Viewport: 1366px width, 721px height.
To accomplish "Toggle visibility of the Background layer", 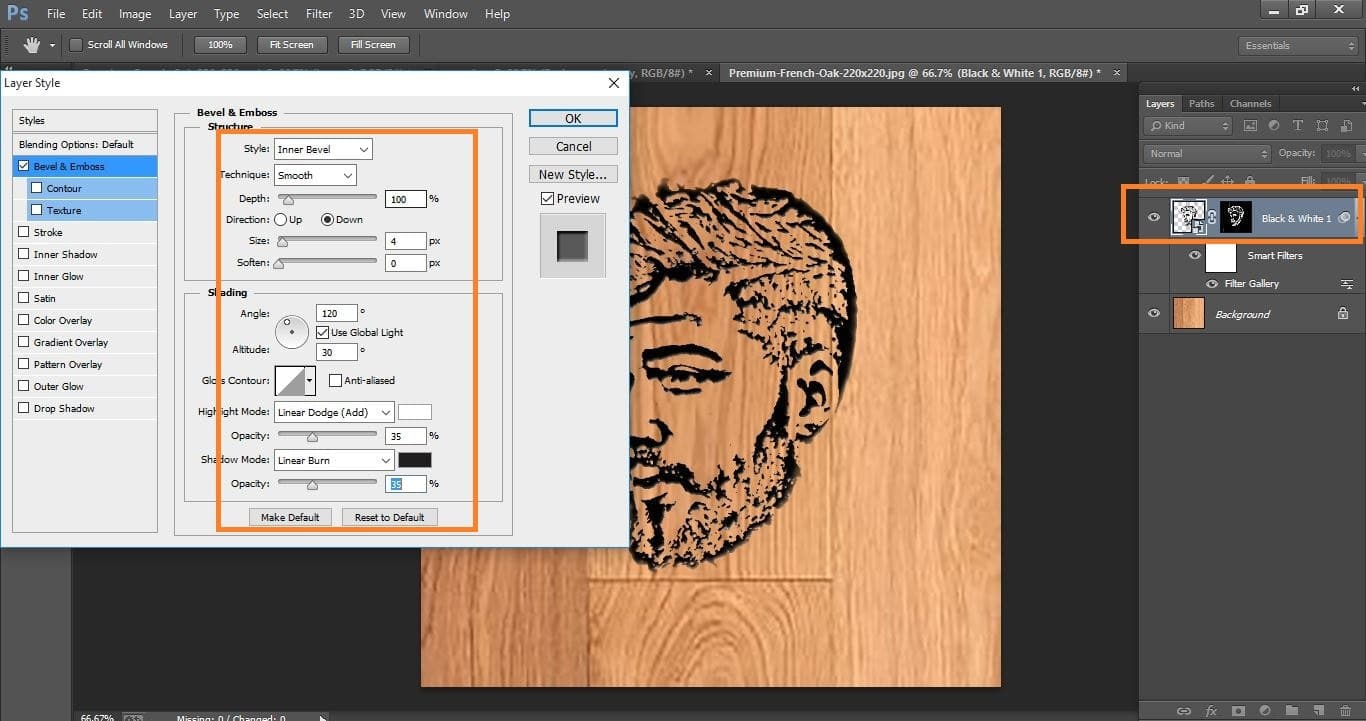I will tap(1153, 313).
